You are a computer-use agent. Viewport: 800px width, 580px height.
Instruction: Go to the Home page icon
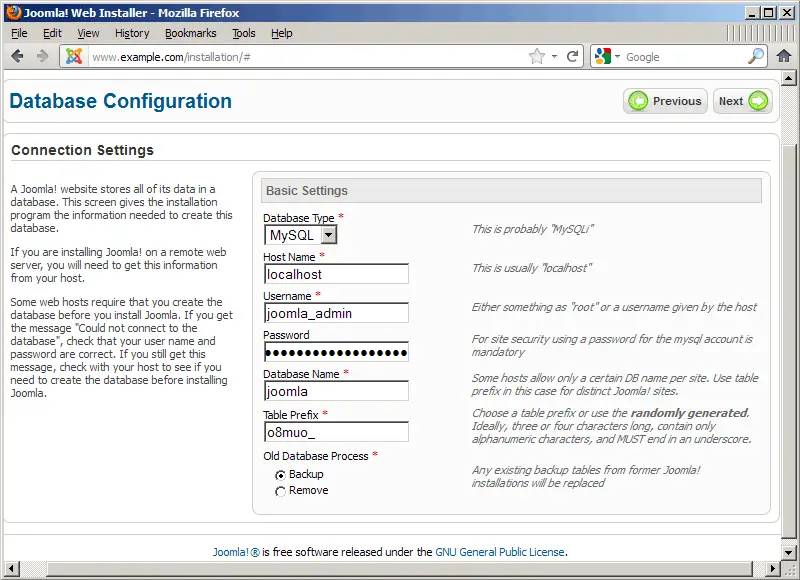point(784,56)
